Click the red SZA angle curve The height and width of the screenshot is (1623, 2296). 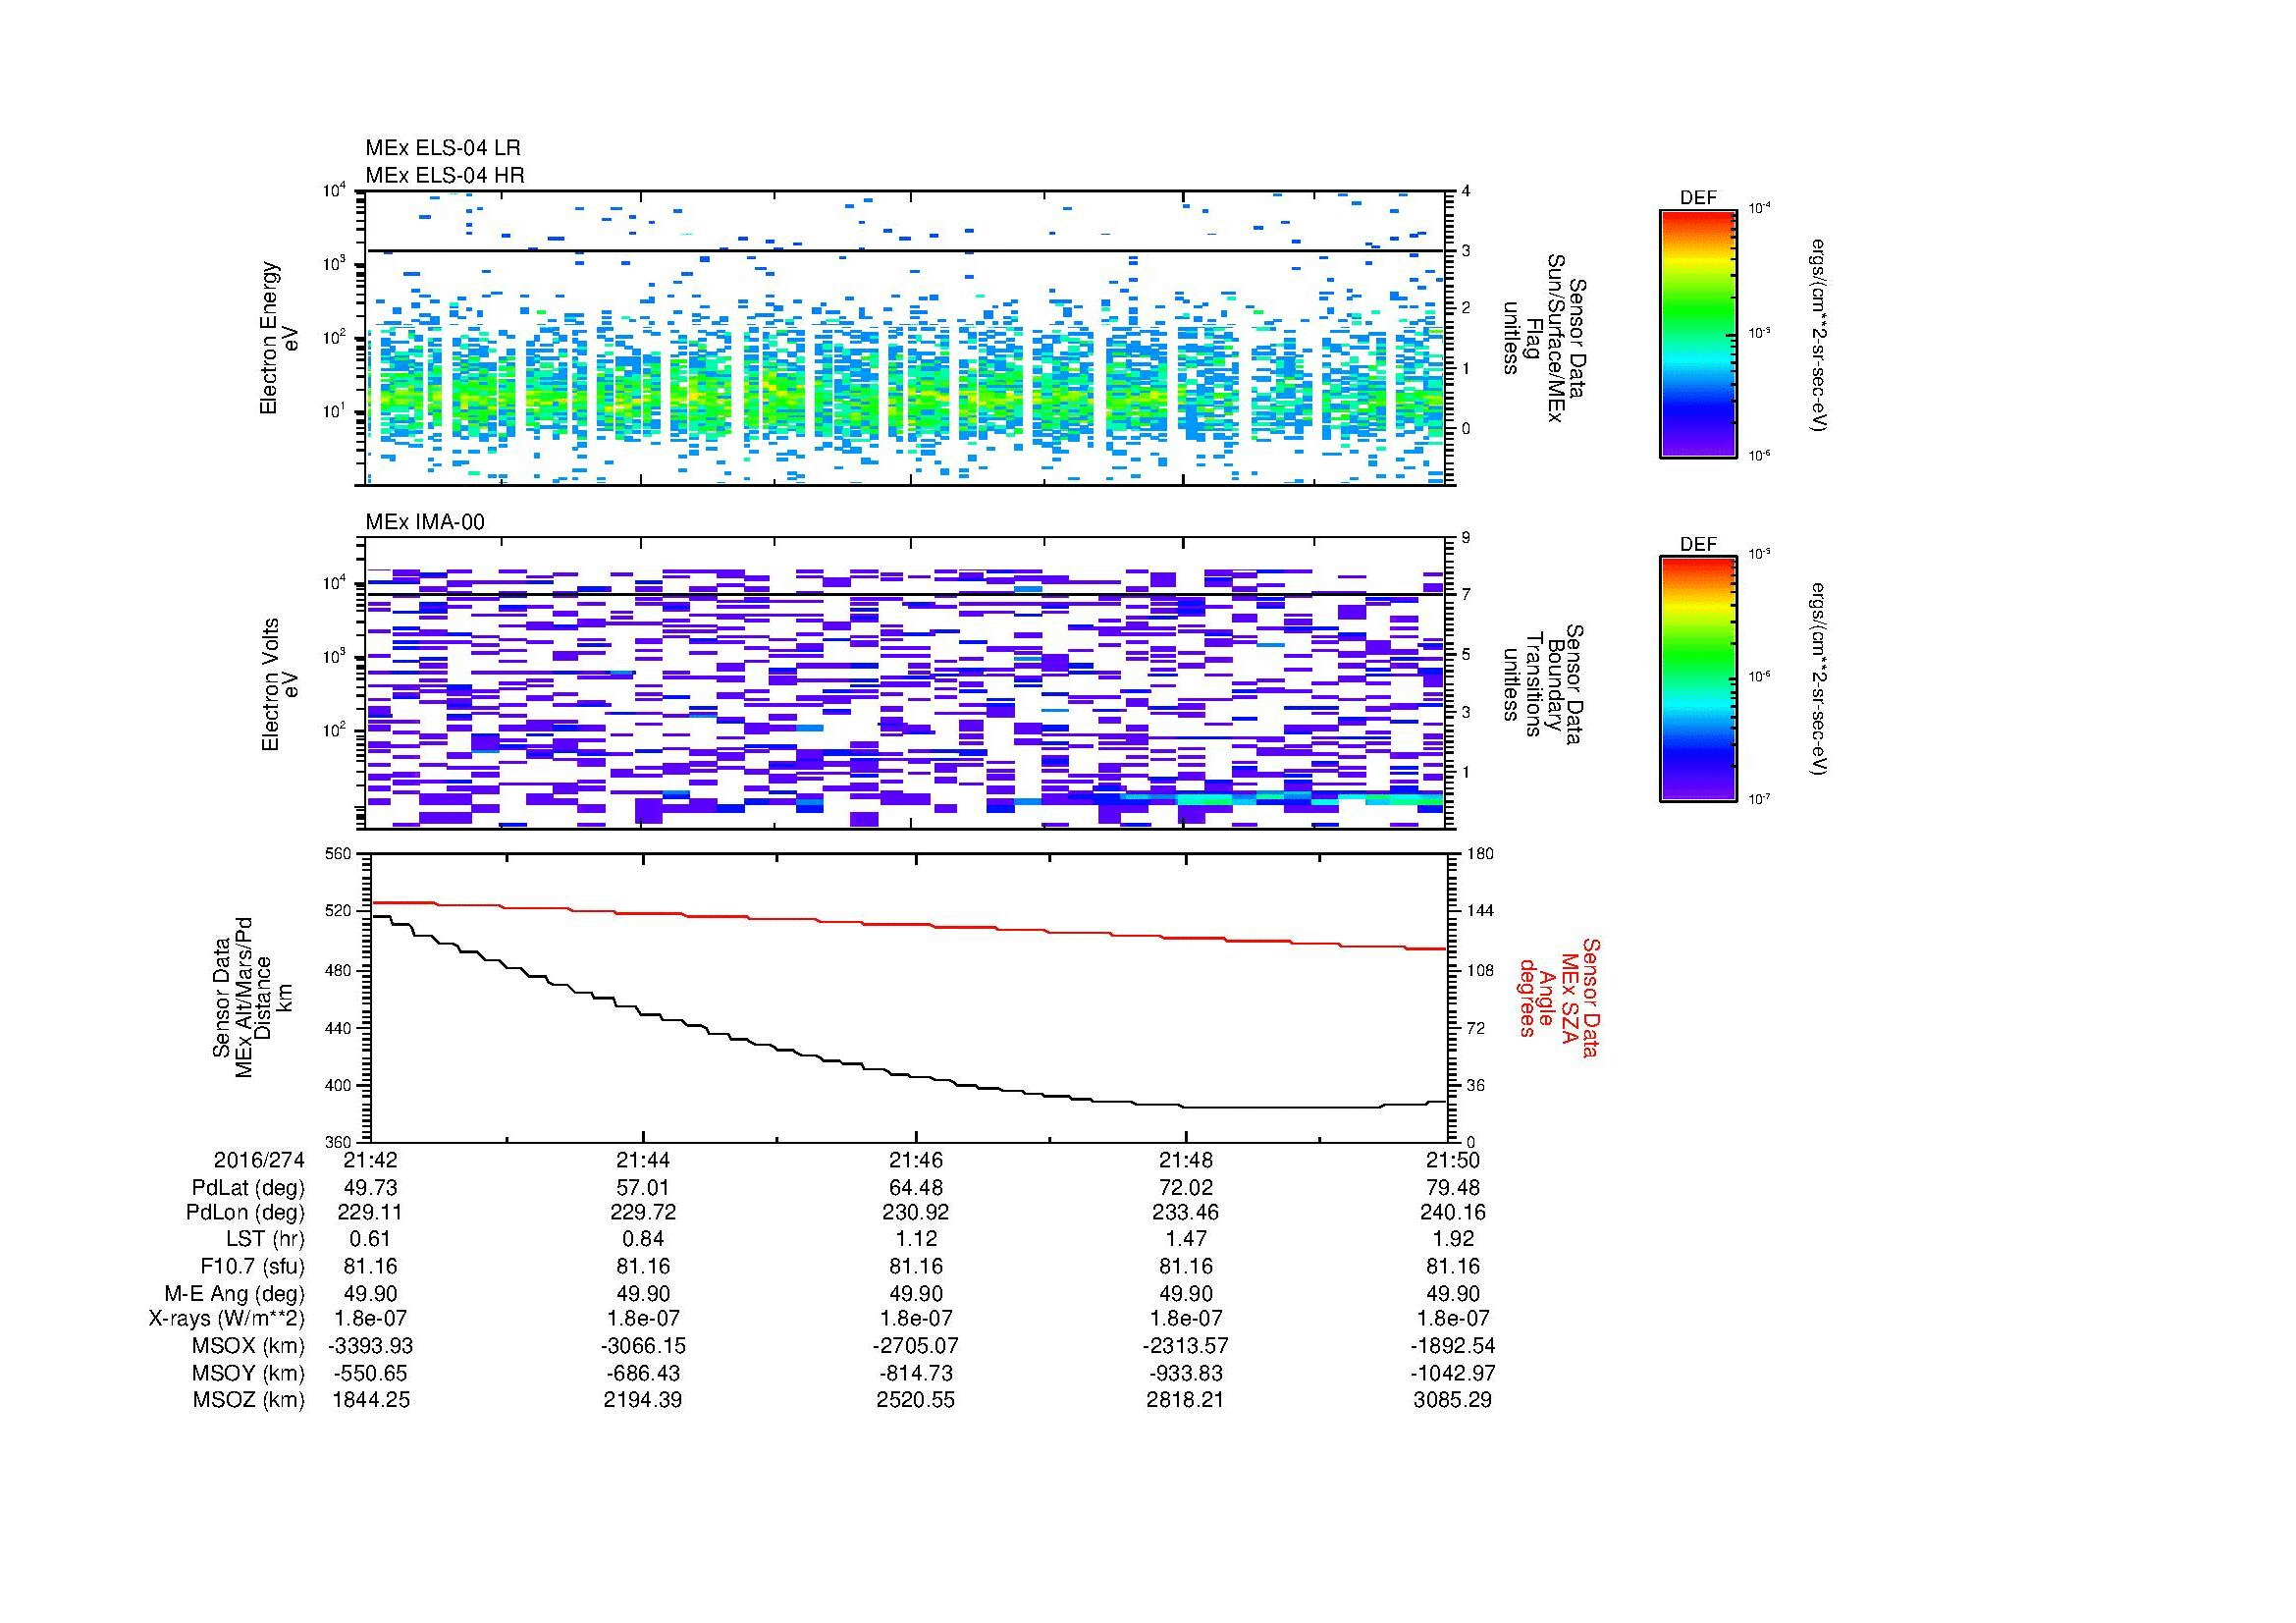click(908, 925)
